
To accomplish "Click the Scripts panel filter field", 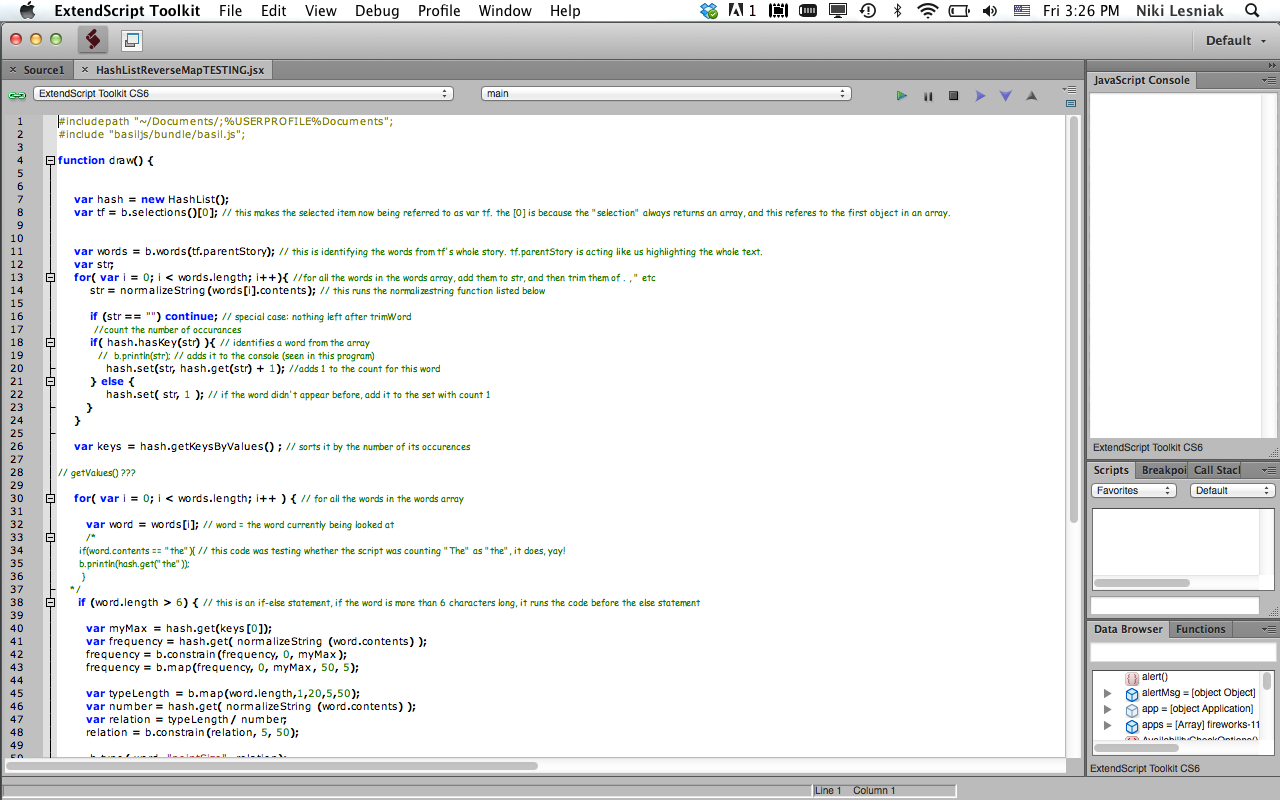I will [1175, 605].
